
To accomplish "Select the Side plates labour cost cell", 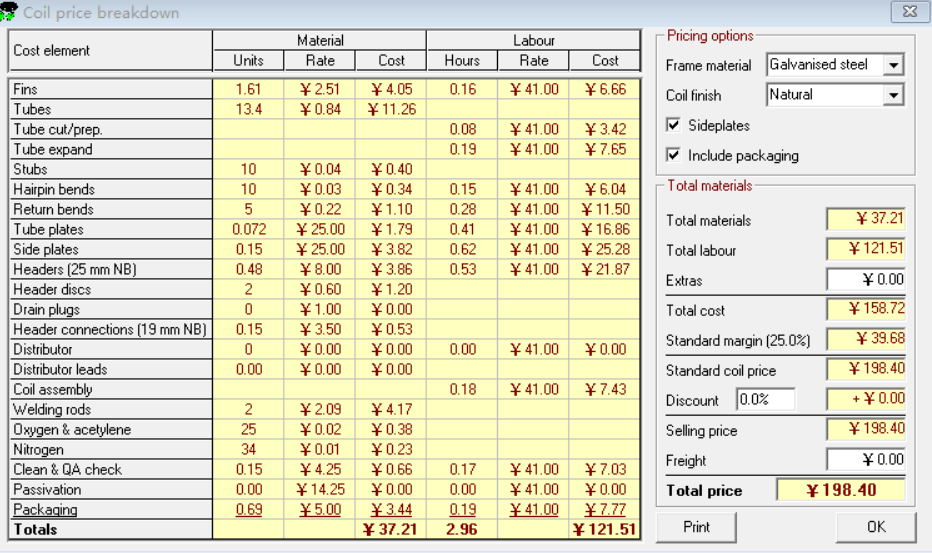I will point(604,249).
